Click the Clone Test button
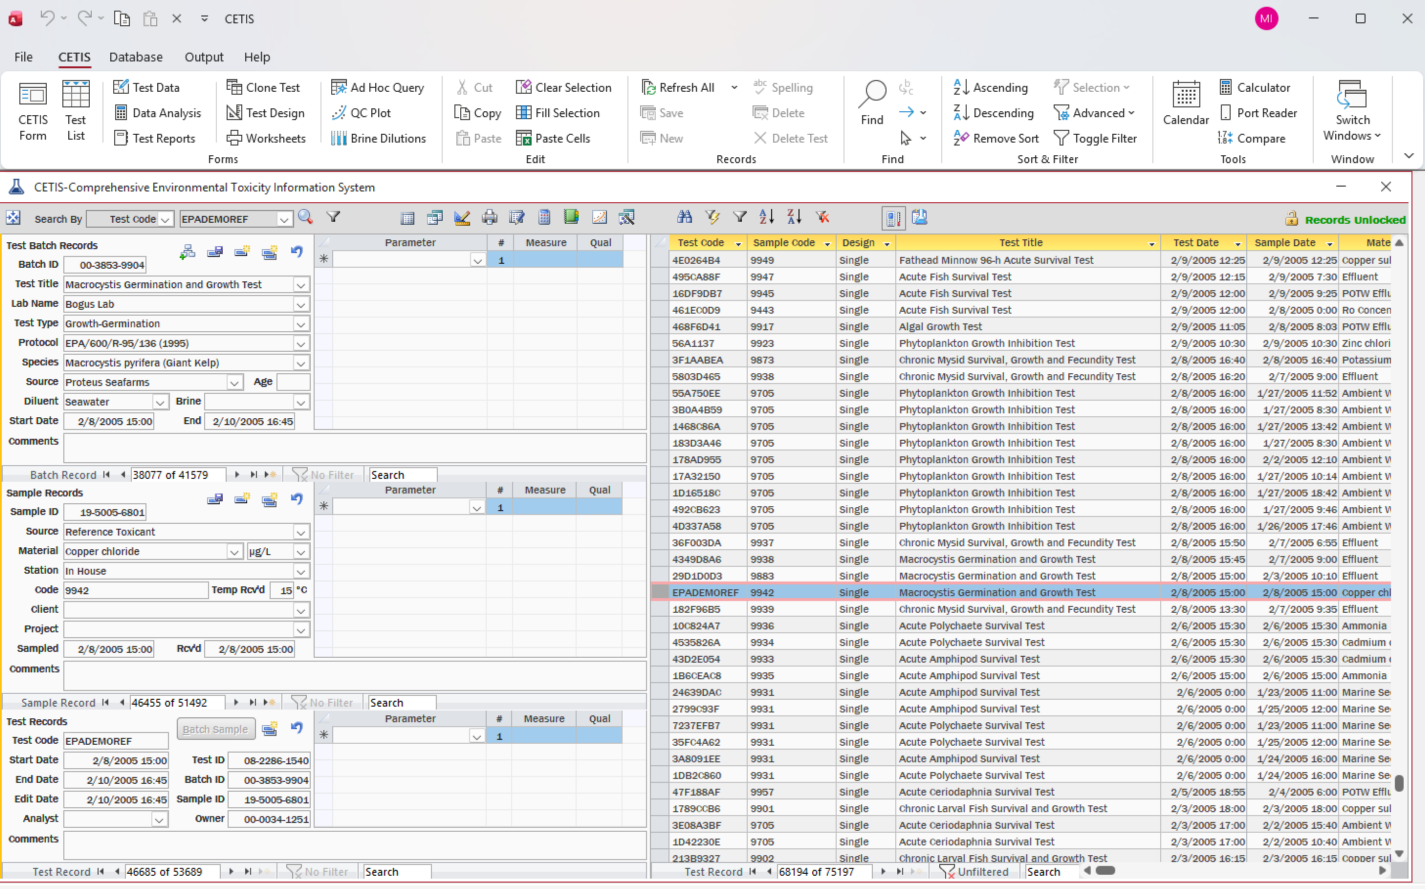1425x889 pixels. 263,87
